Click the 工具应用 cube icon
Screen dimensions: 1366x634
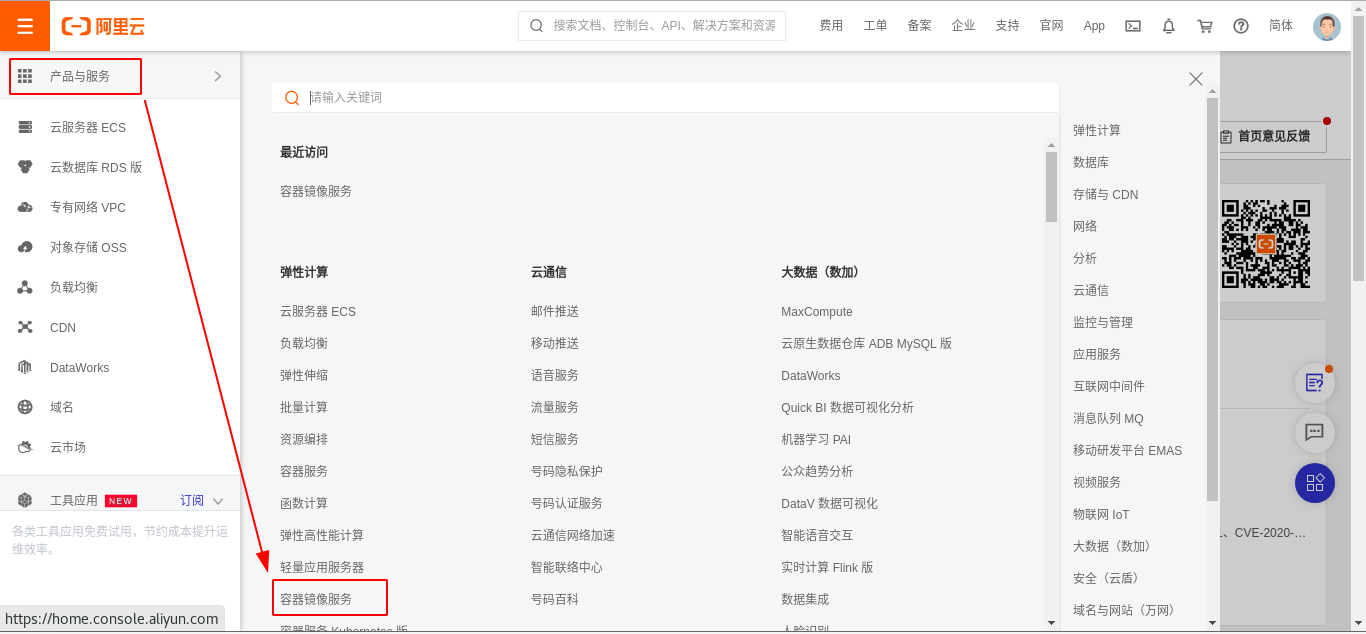25,500
